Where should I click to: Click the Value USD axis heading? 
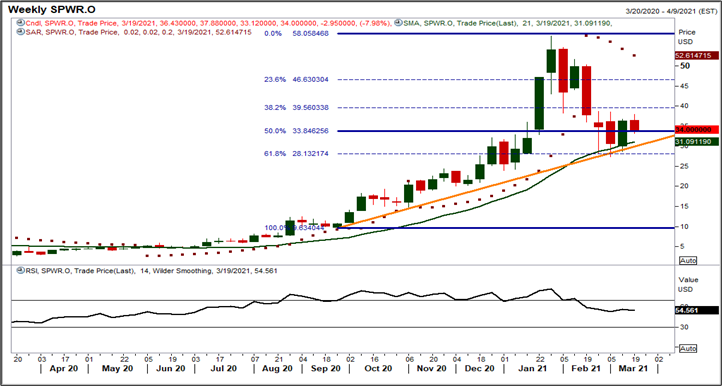(688, 284)
